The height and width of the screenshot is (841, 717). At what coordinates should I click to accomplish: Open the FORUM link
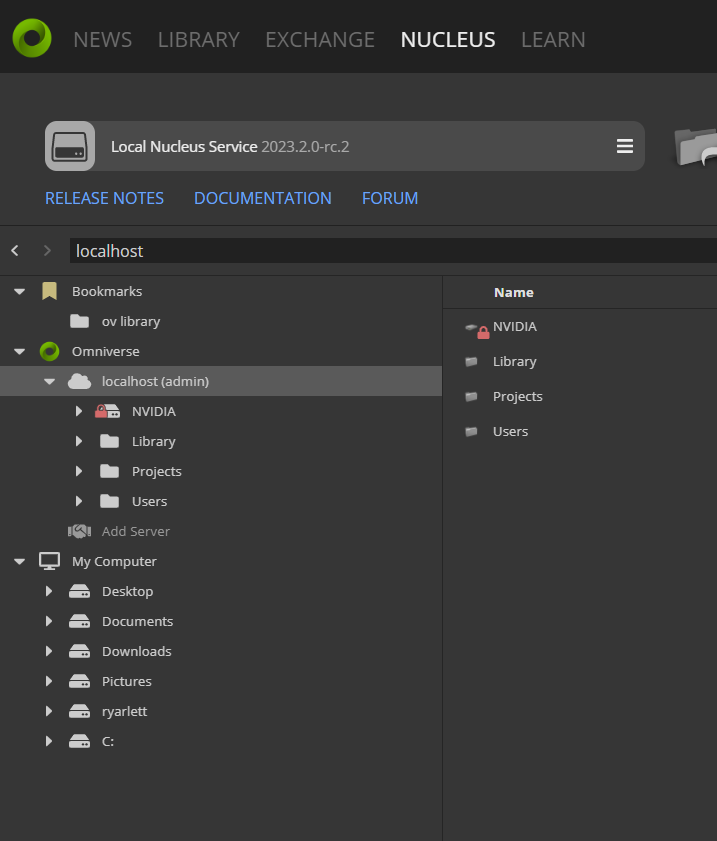[390, 198]
